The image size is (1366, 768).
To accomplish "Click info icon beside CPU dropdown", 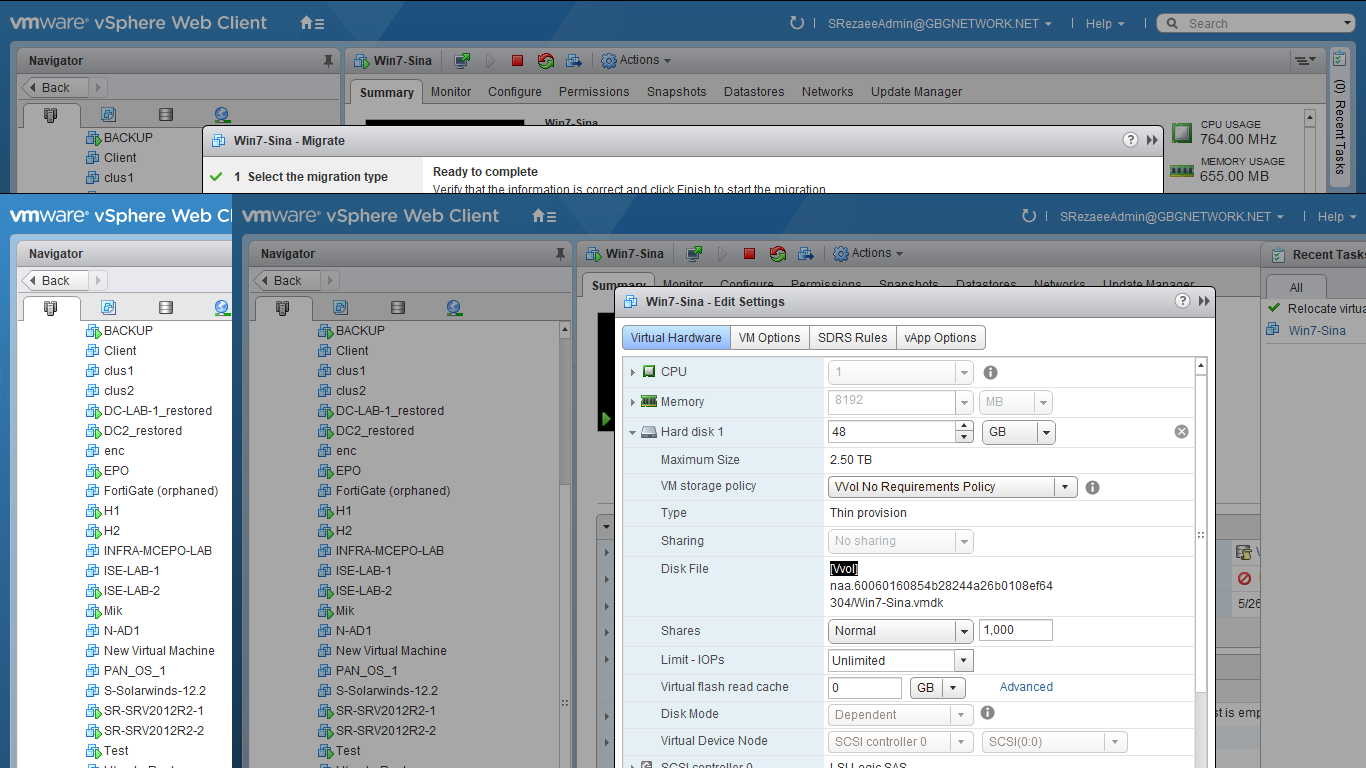I will [x=990, y=372].
